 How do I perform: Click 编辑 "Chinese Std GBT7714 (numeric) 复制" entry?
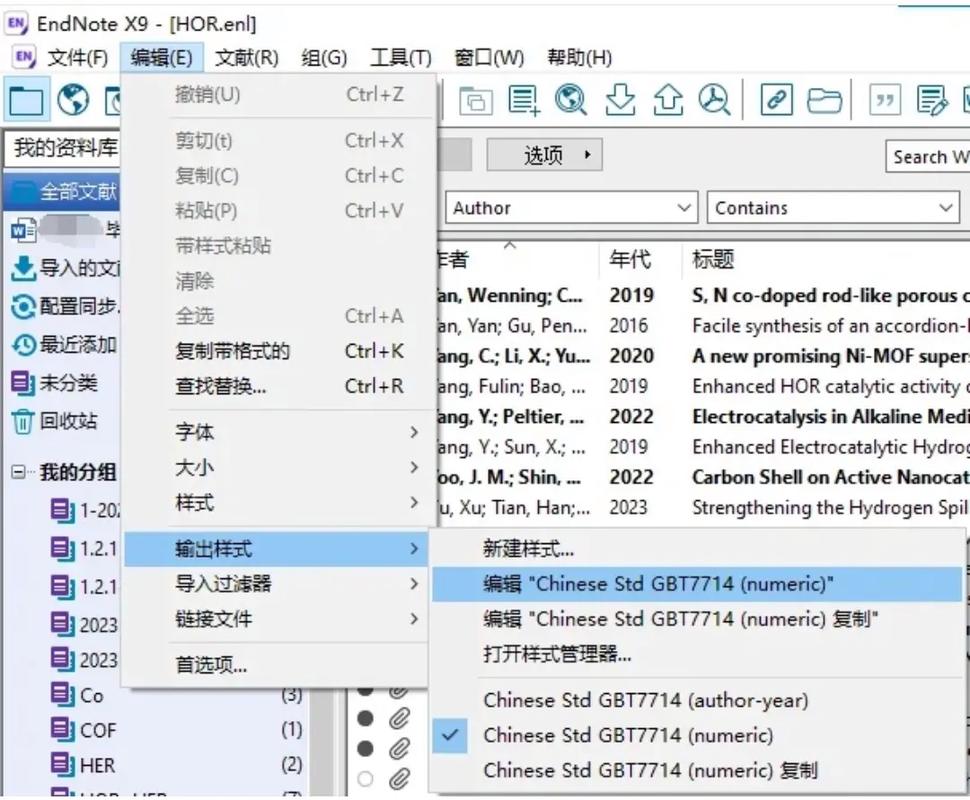point(698,619)
